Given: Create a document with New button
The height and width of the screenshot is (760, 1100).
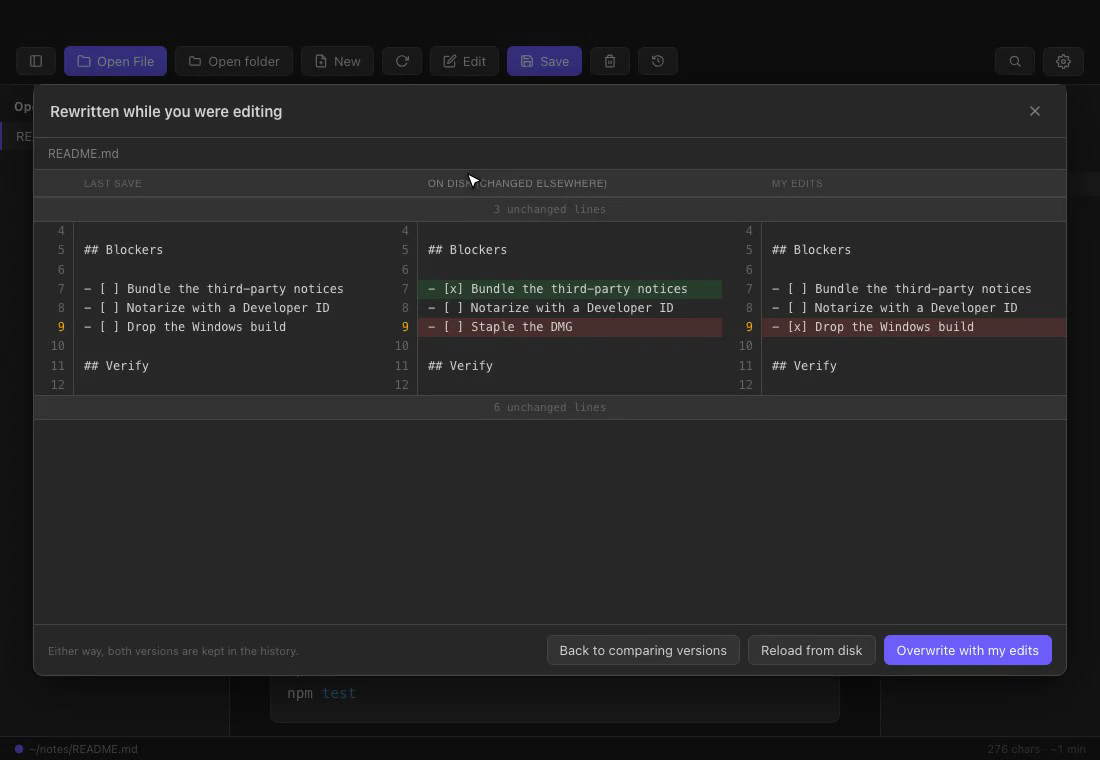Looking at the screenshot, I should pos(337,61).
